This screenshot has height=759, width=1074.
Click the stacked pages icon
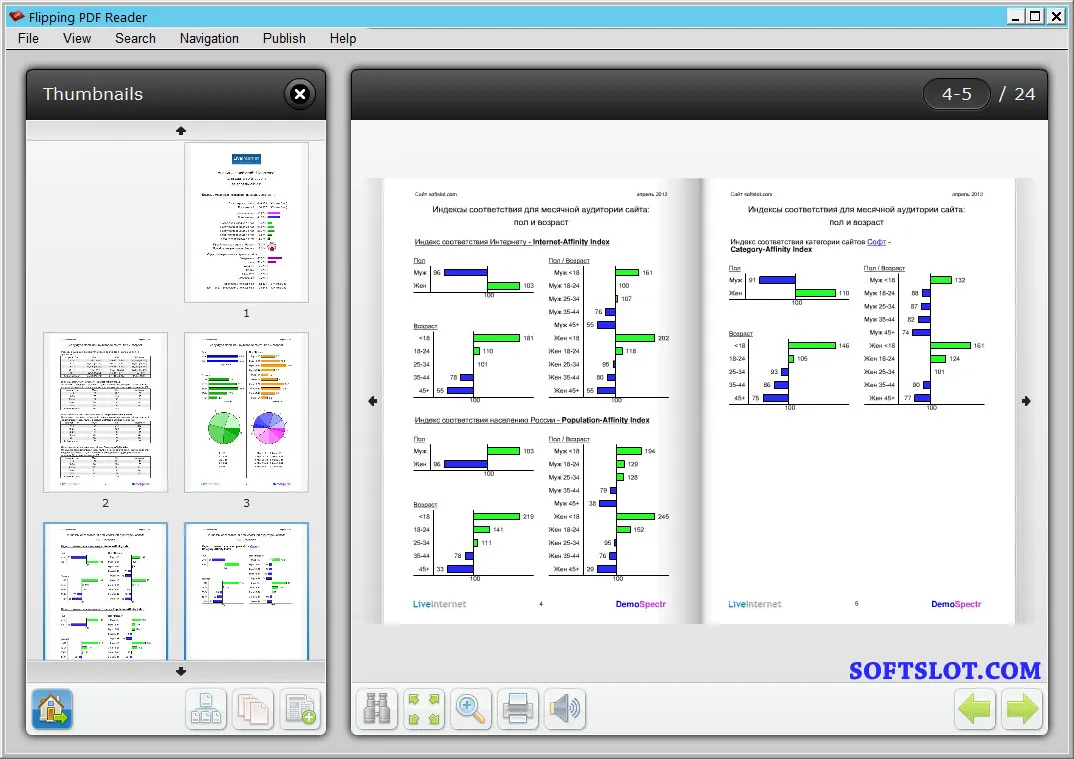[x=253, y=709]
